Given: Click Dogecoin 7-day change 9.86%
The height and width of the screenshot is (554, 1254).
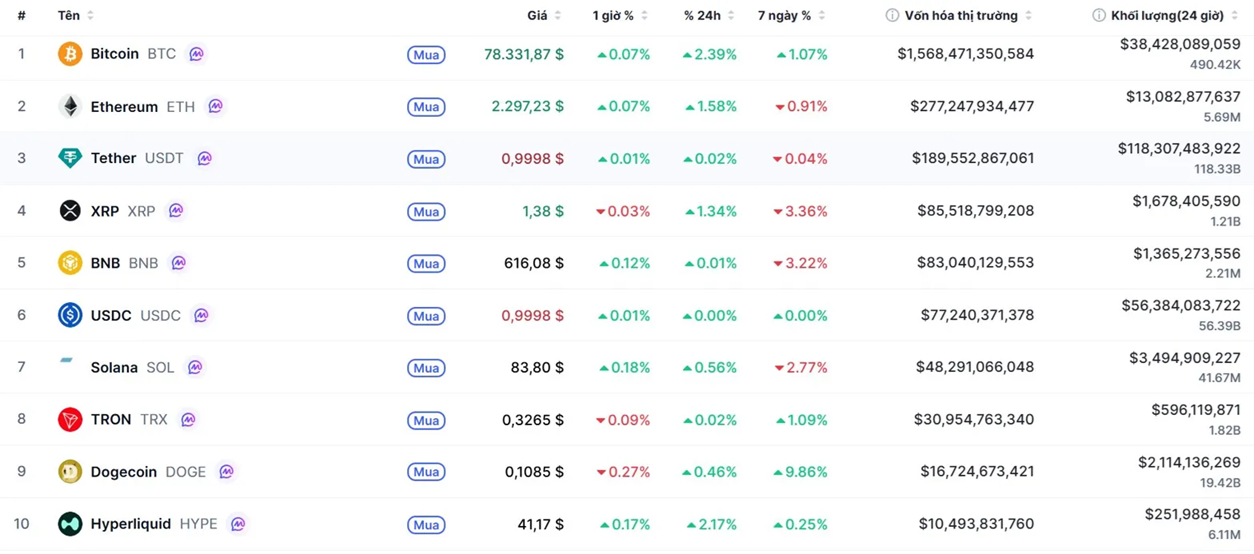Looking at the screenshot, I should click(x=800, y=472).
